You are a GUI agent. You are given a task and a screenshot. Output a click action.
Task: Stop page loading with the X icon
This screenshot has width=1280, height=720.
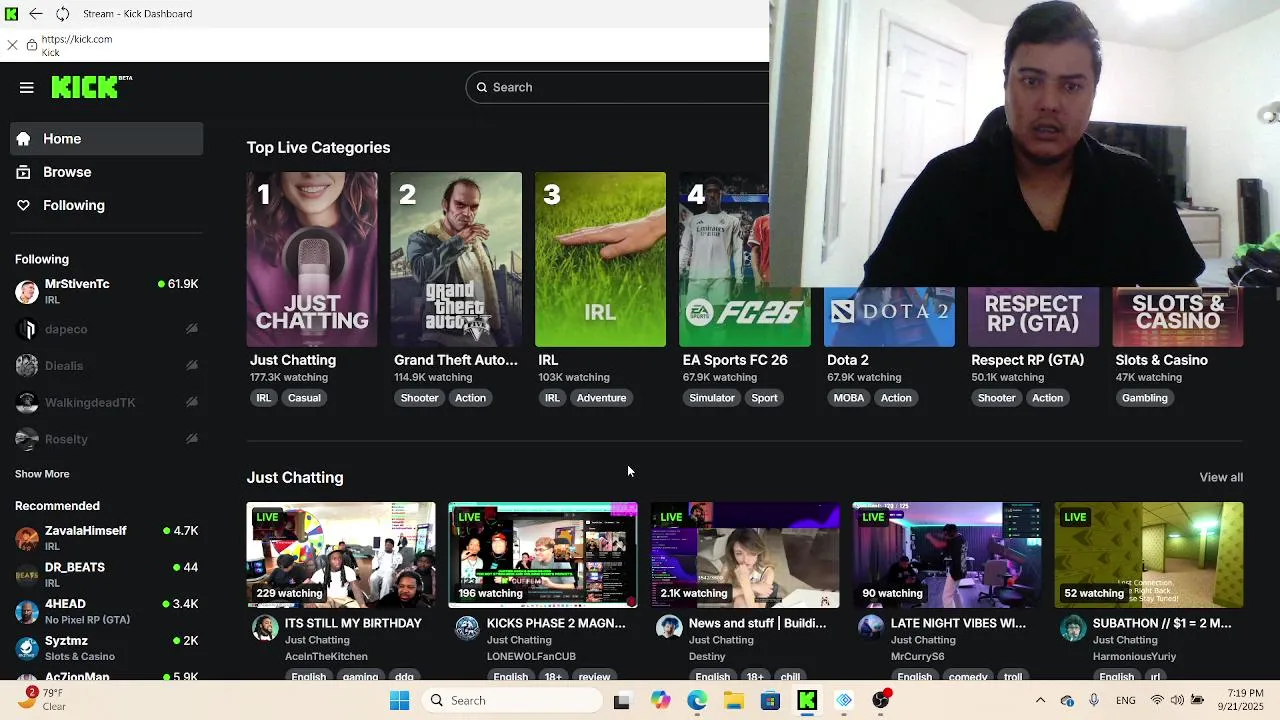point(12,45)
